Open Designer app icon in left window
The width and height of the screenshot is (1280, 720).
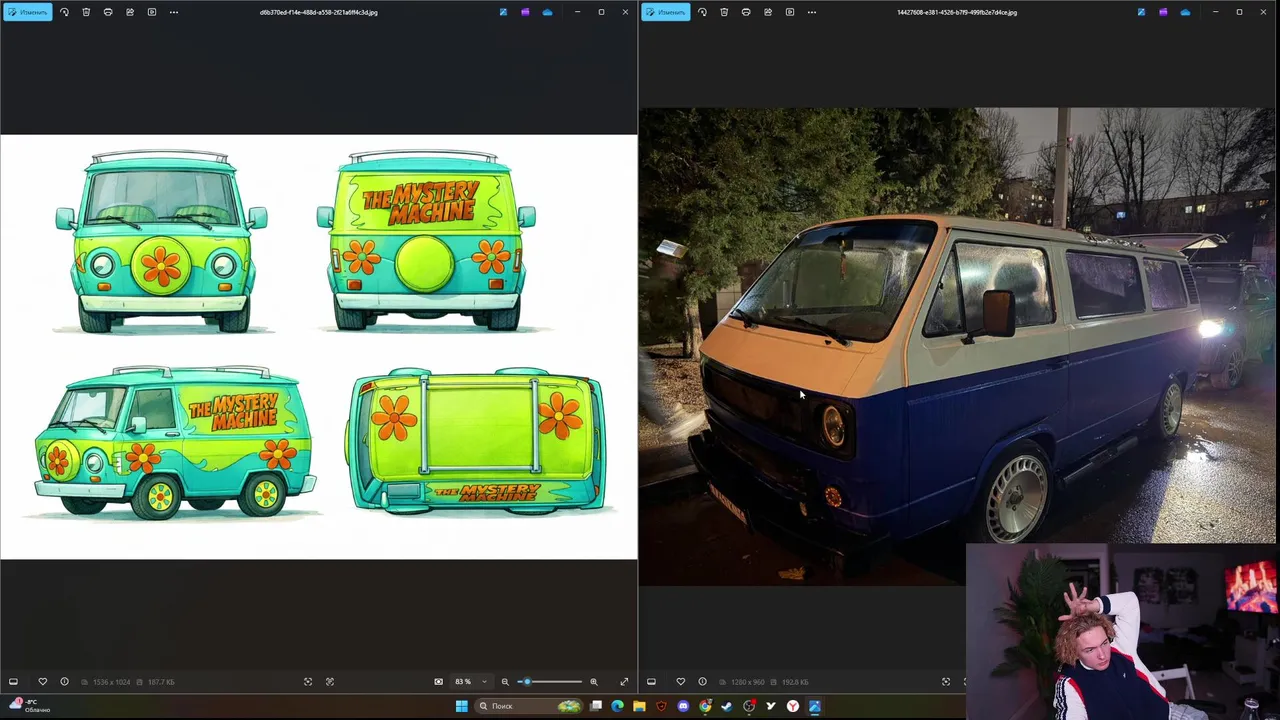[x=503, y=12]
